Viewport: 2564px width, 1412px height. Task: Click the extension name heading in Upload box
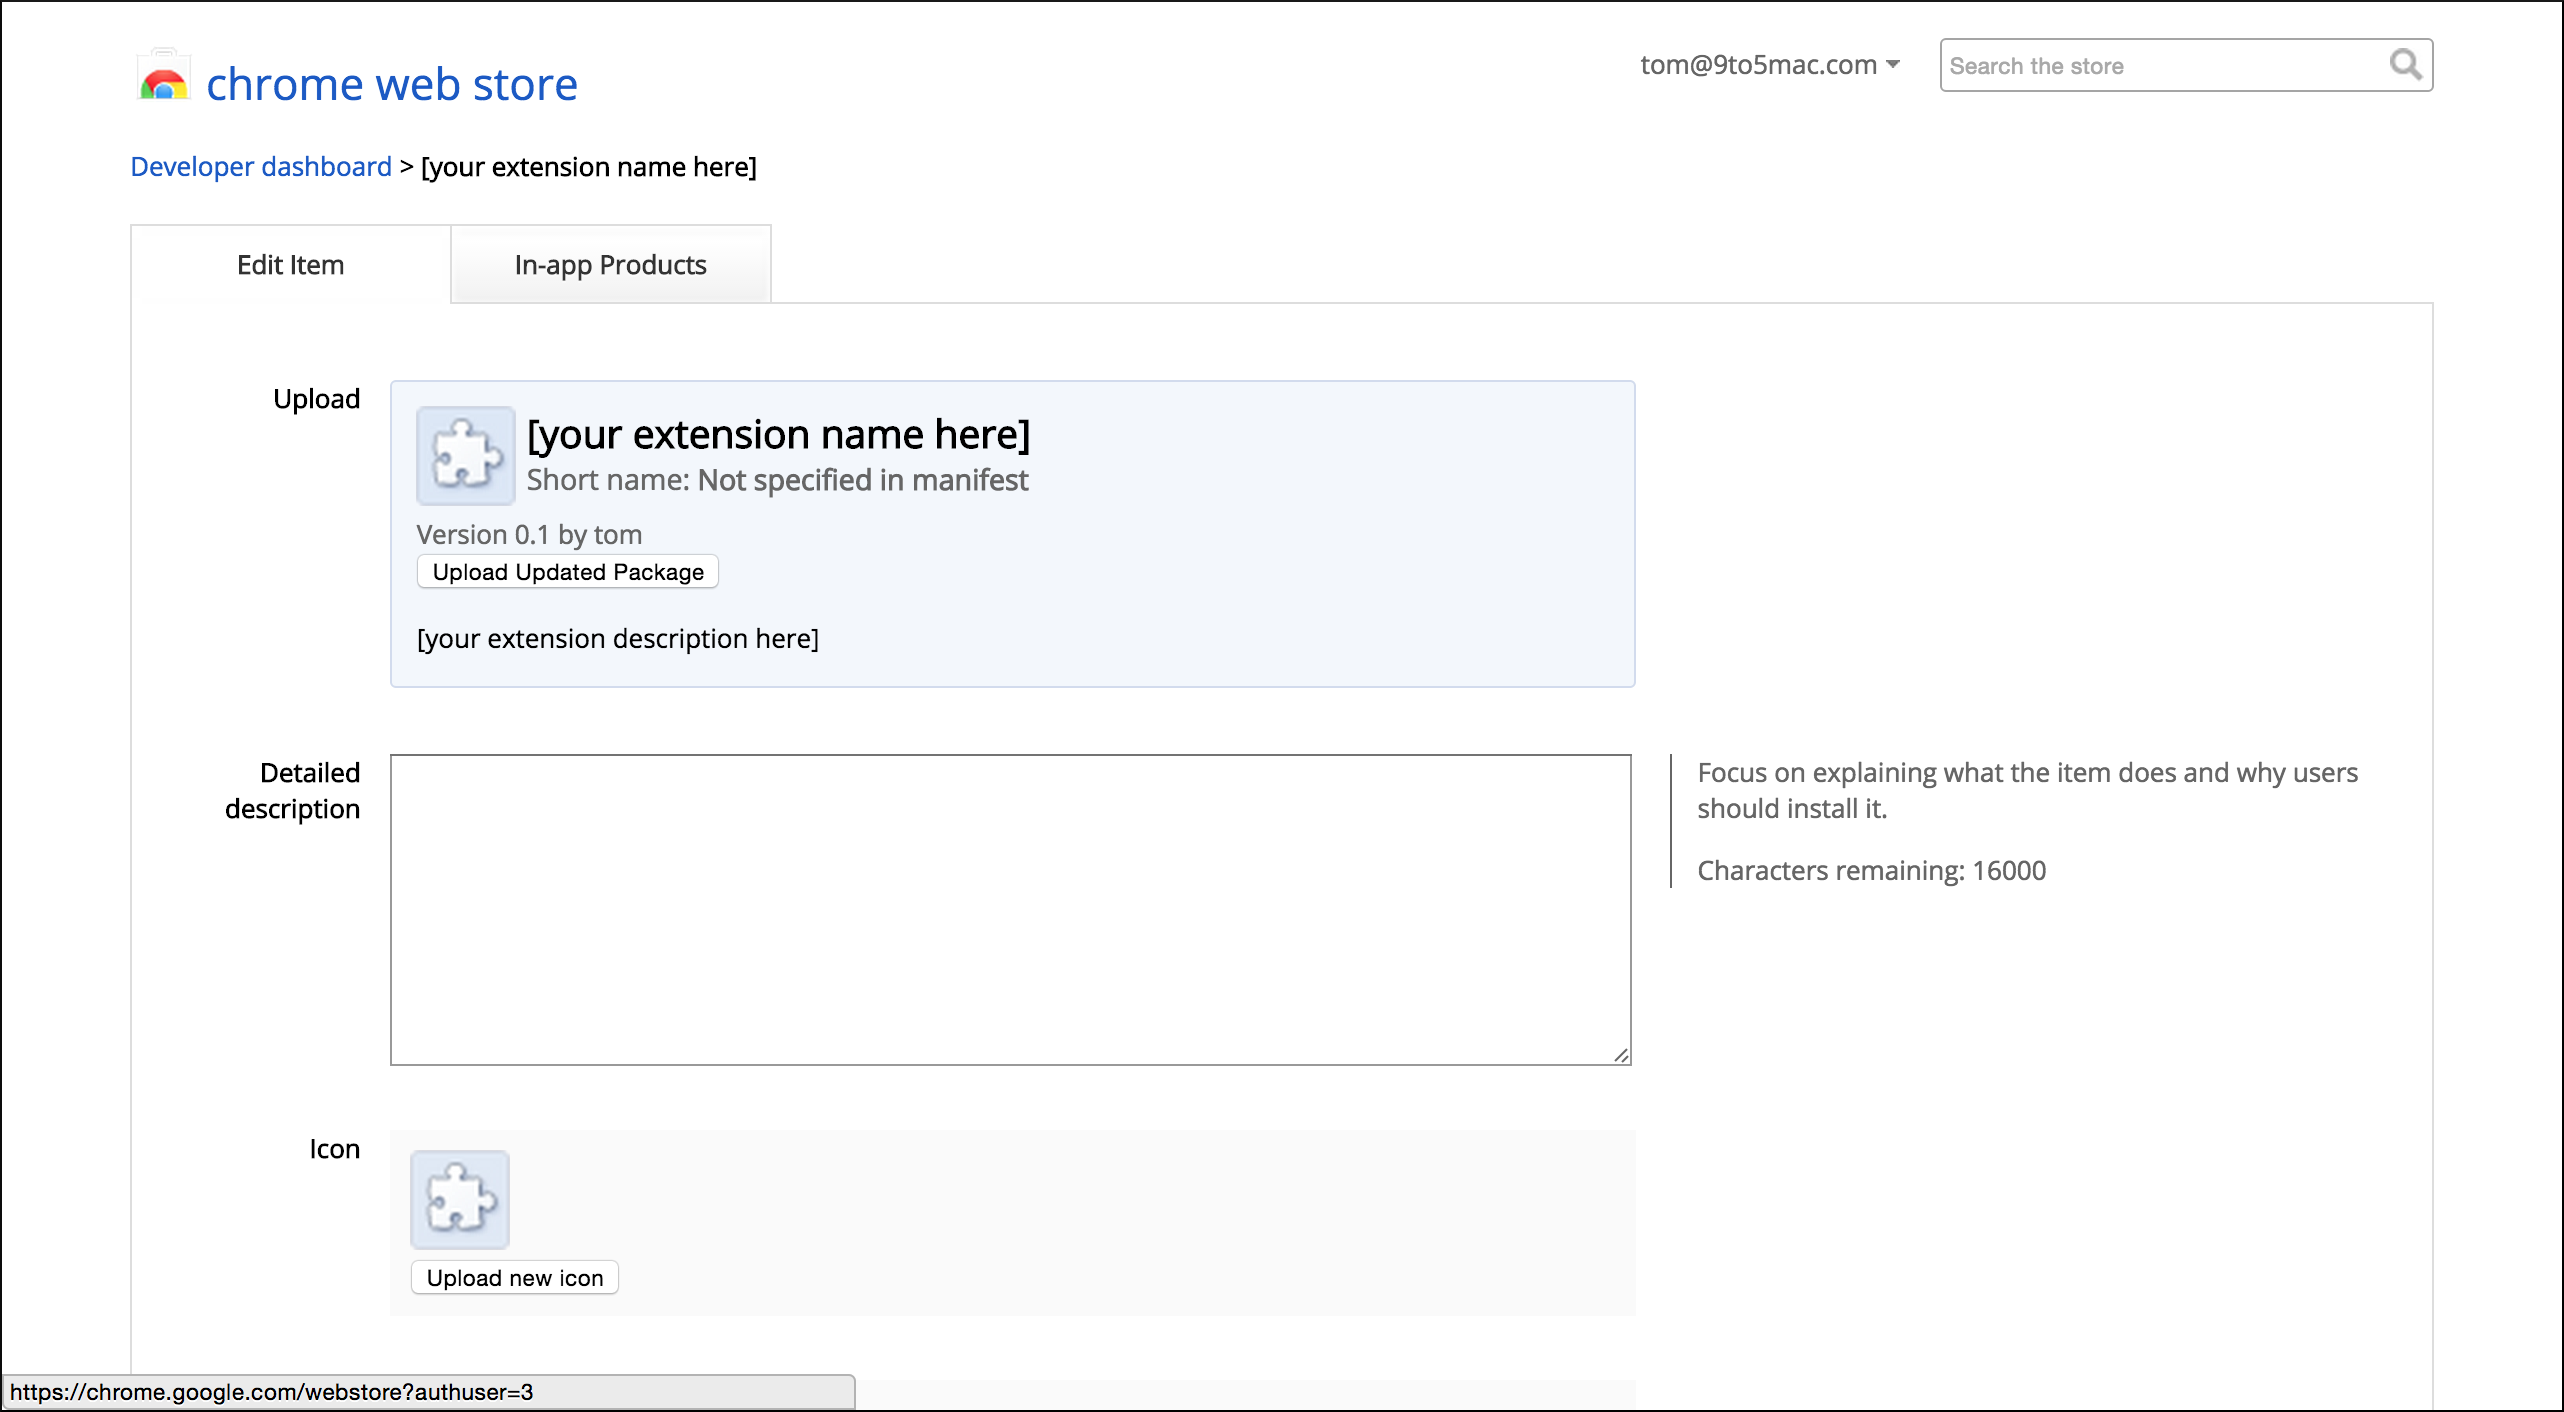(x=778, y=435)
